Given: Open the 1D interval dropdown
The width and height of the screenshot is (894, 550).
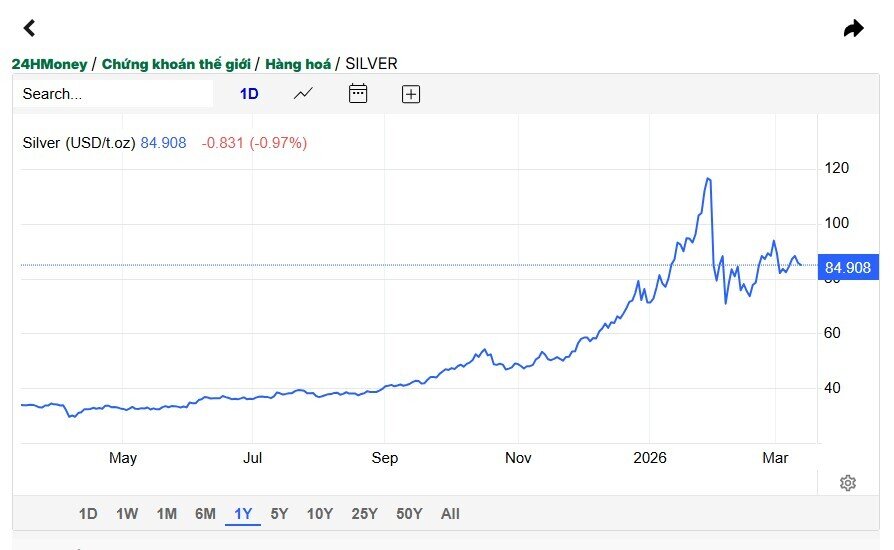Looking at the screenshot, I should [x=249, y=94].
